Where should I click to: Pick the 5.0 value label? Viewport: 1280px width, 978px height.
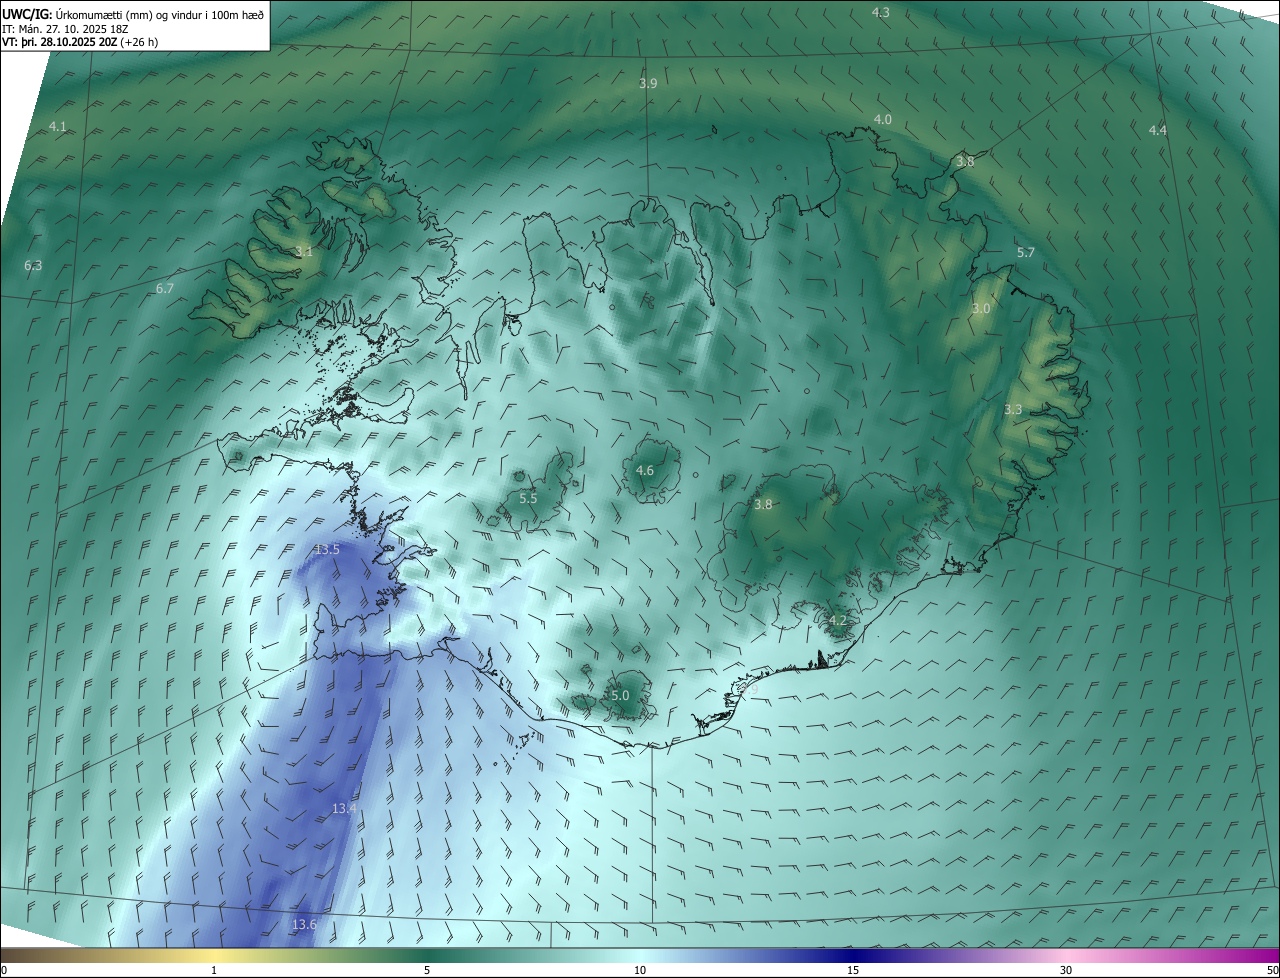(x=620, y=695)
